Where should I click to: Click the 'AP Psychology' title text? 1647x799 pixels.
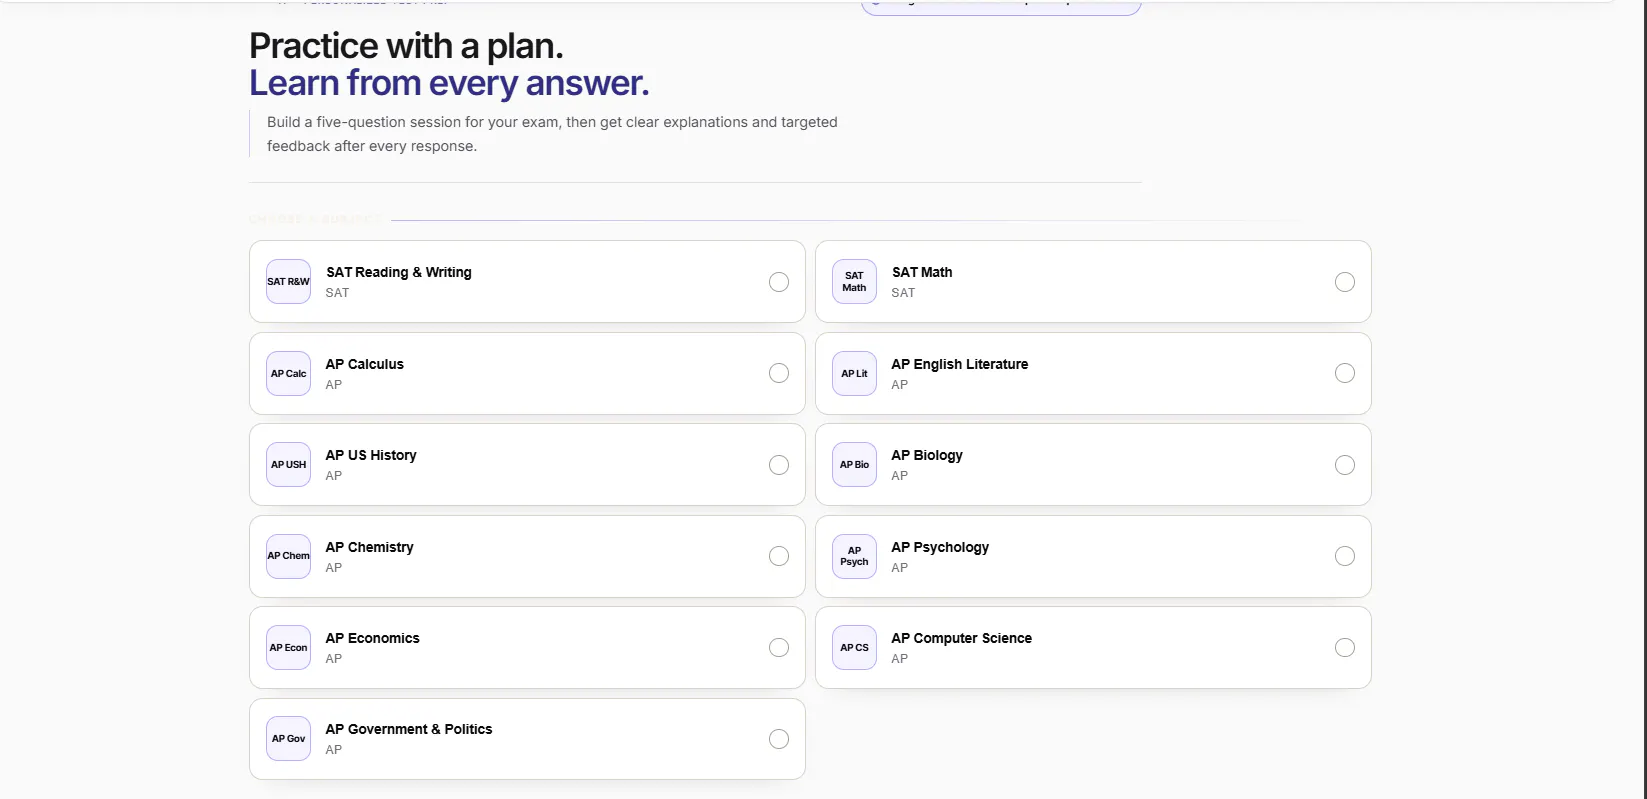click(940, 547)
